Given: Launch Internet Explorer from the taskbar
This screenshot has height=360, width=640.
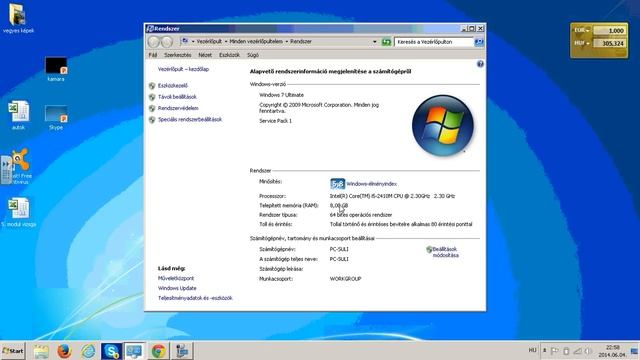Looking at the screenshot, I should point(88,351).
